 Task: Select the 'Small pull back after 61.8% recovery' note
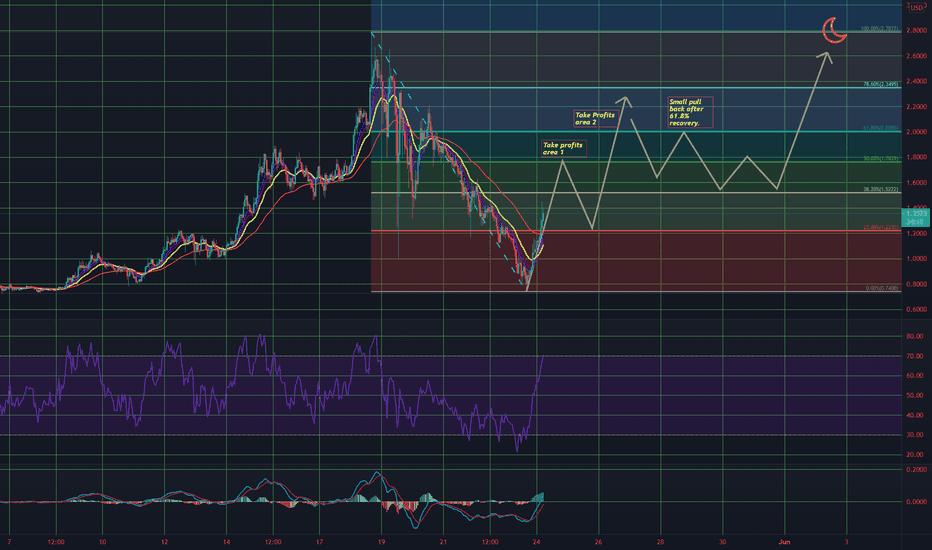click(689, 112)
